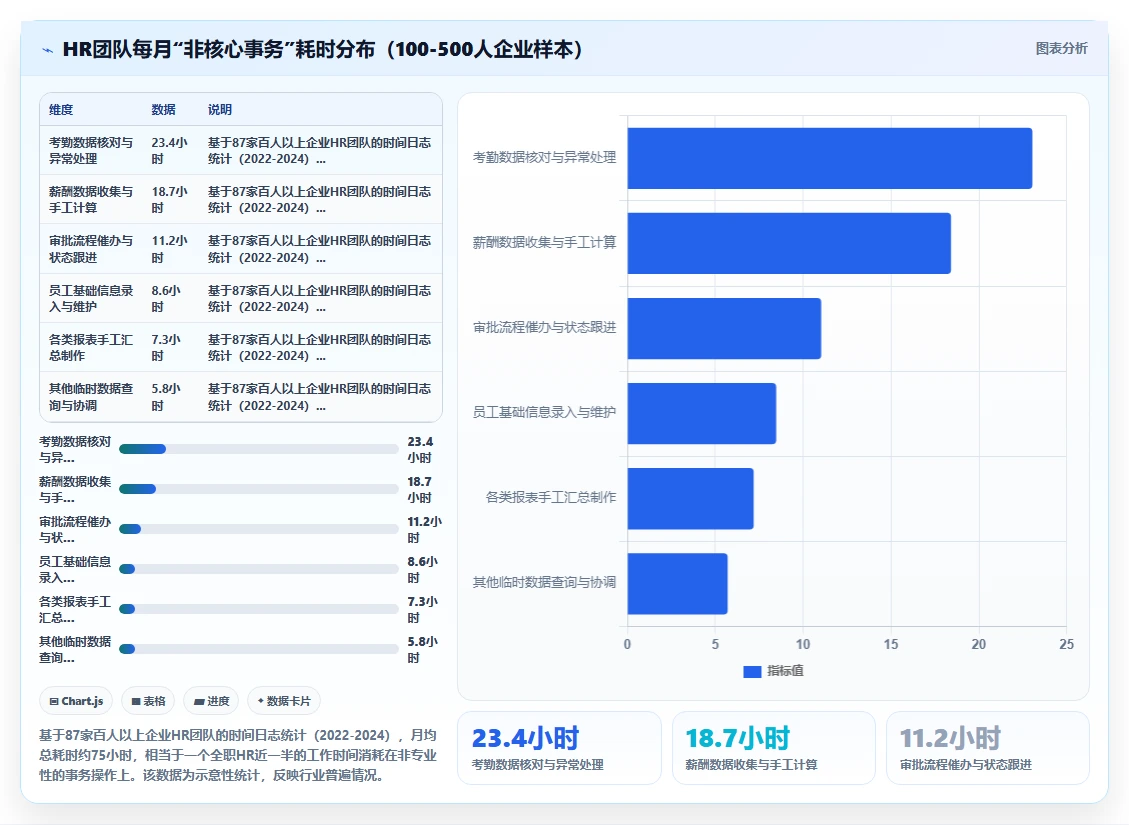This screenshot has width=1129, height=825.
Task: Click the 11.2小时 value in the table
Action: click(169, 249)
